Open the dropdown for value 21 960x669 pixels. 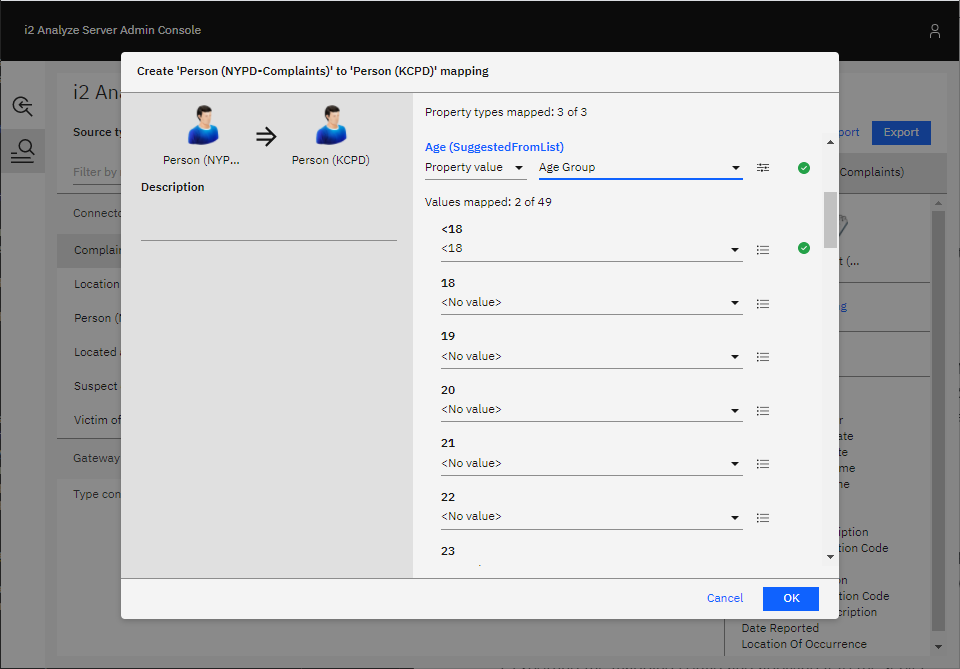pos(591,464)
